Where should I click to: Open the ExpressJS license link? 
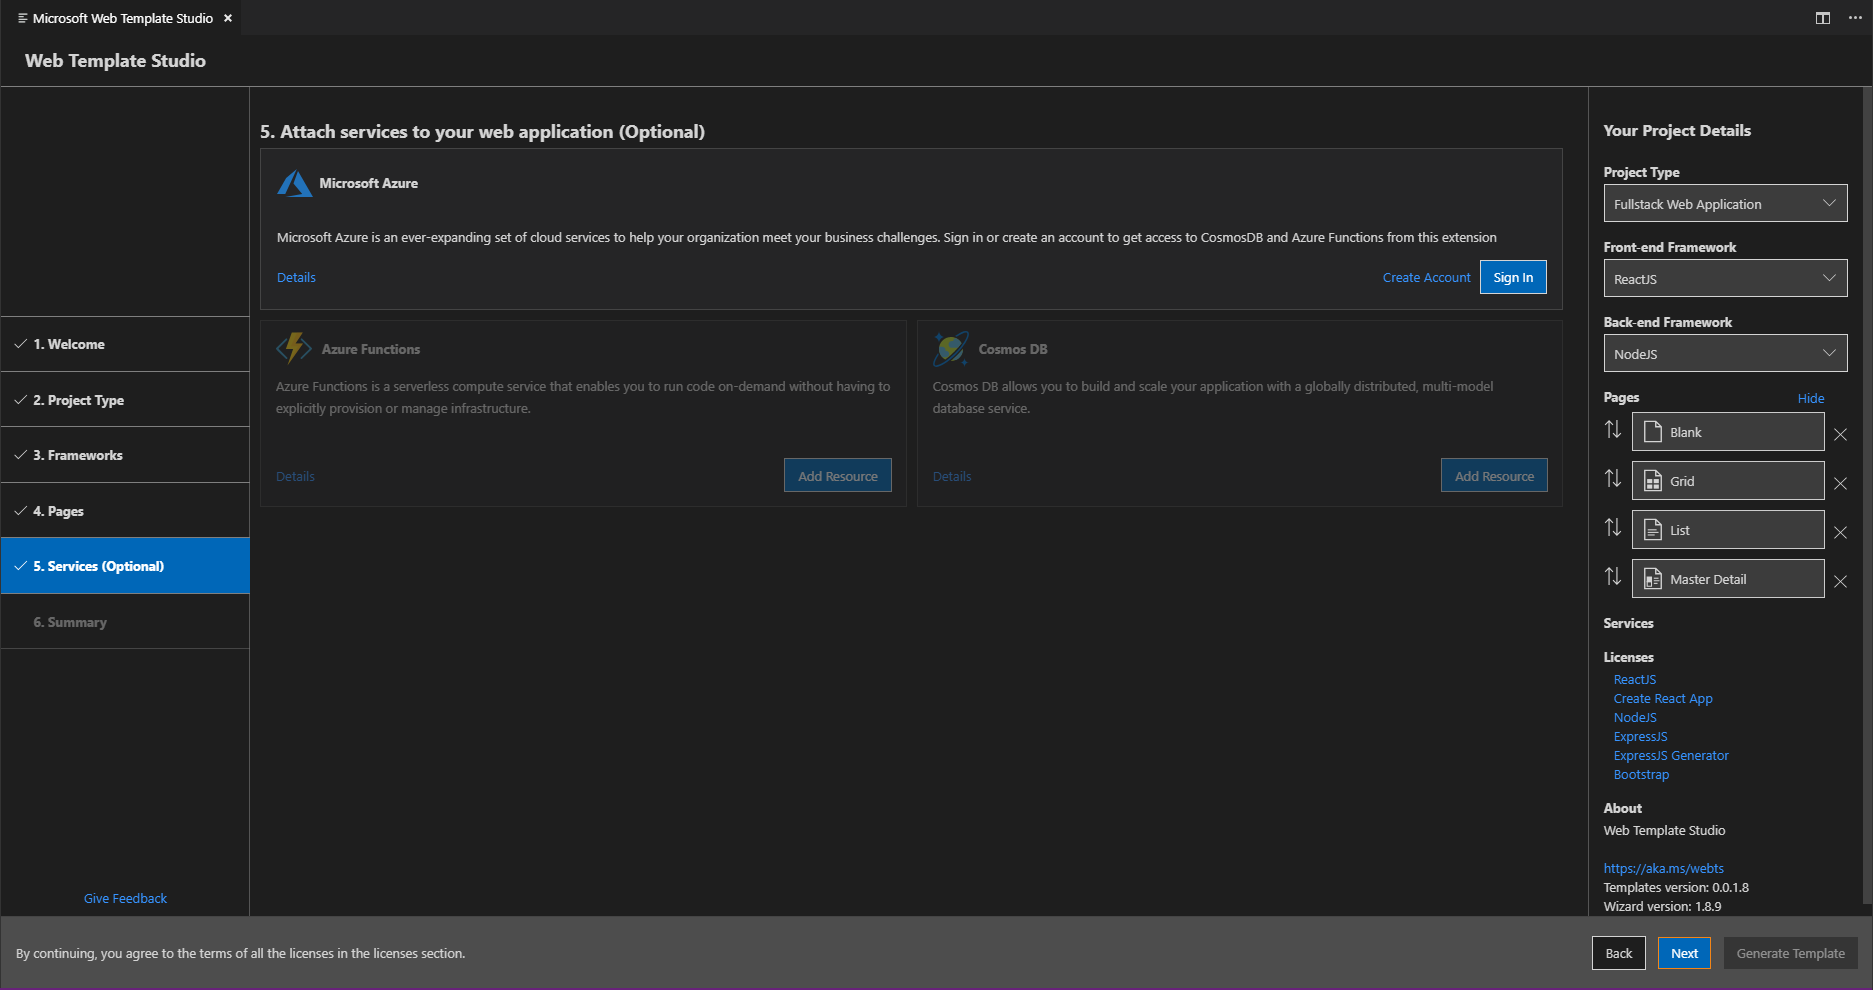(1640, 736)
